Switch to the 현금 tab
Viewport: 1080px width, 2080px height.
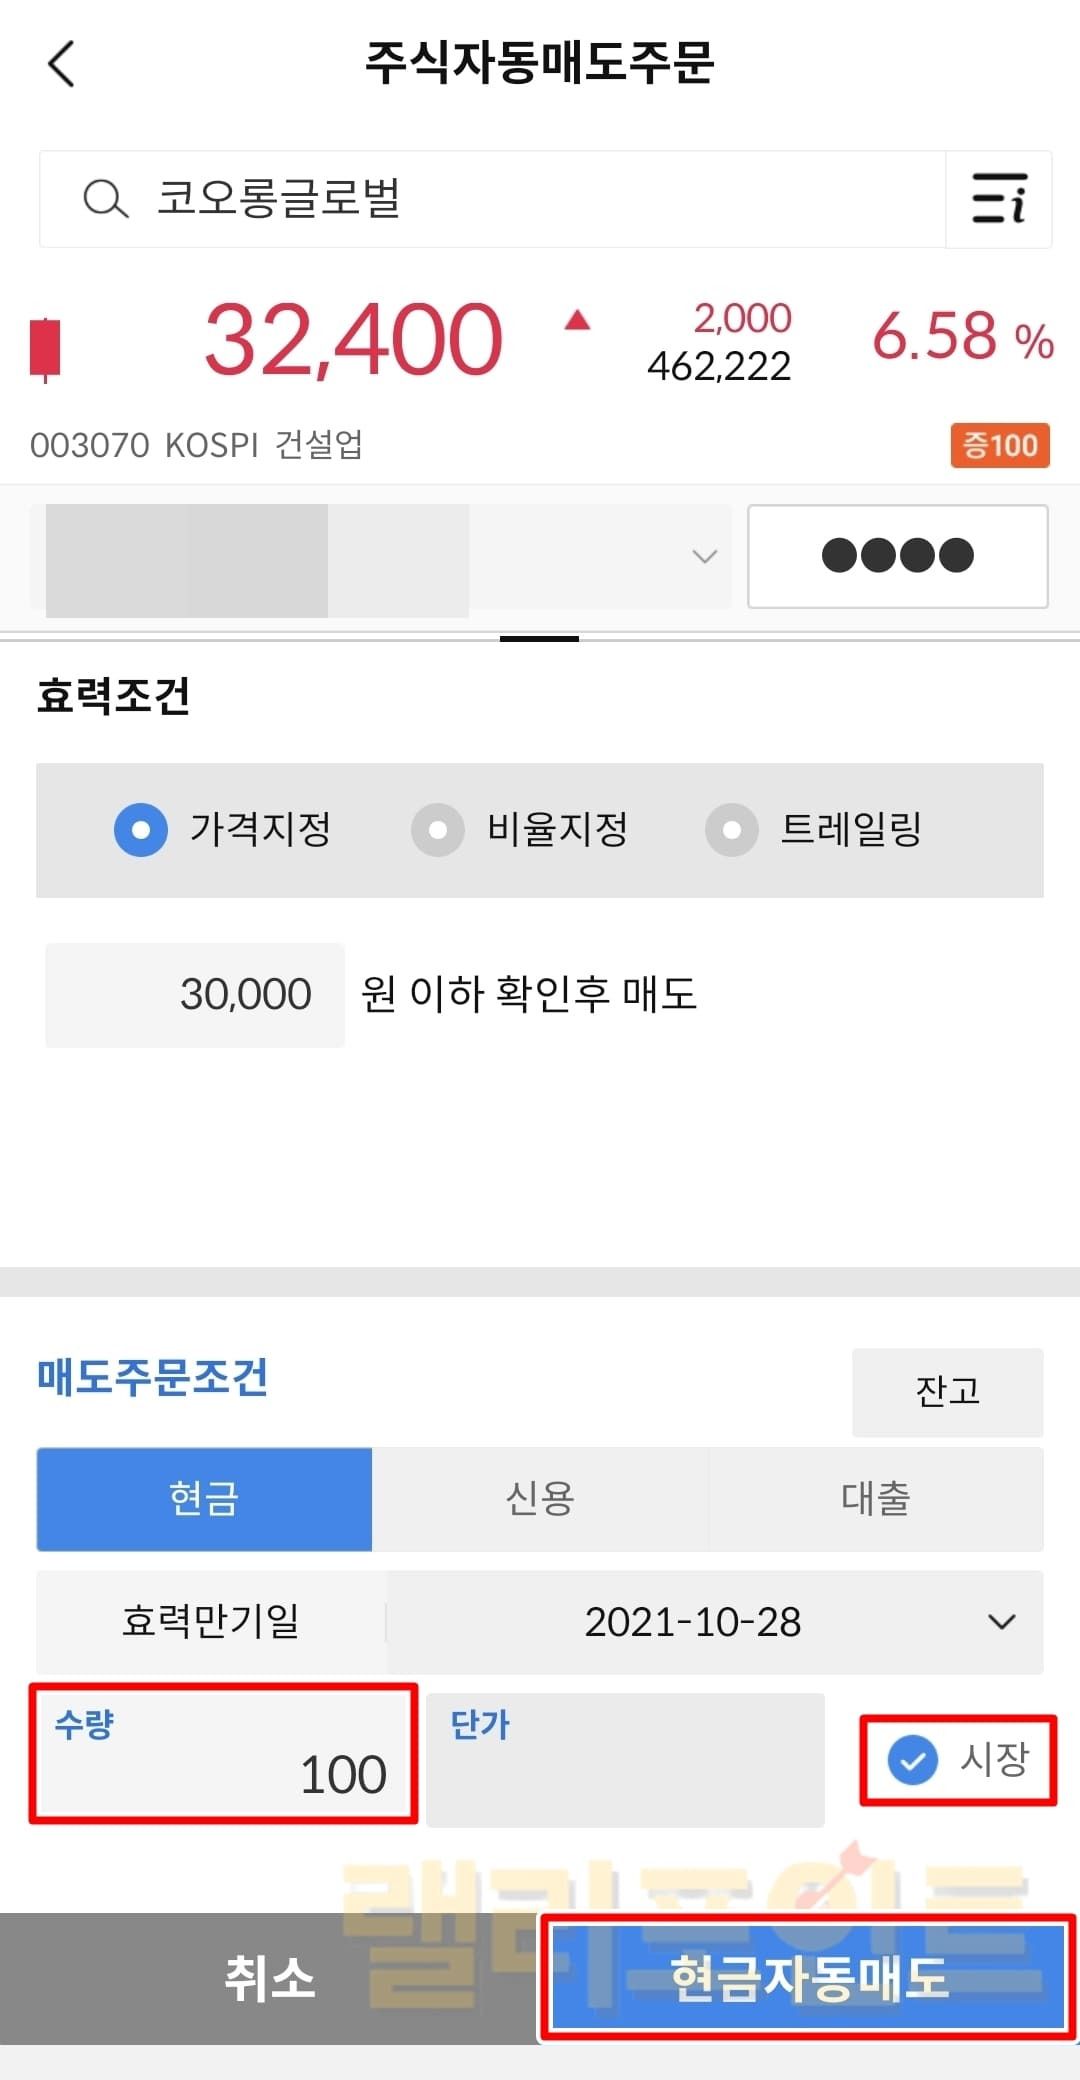pyautogui.click(x=204, y=1499)
